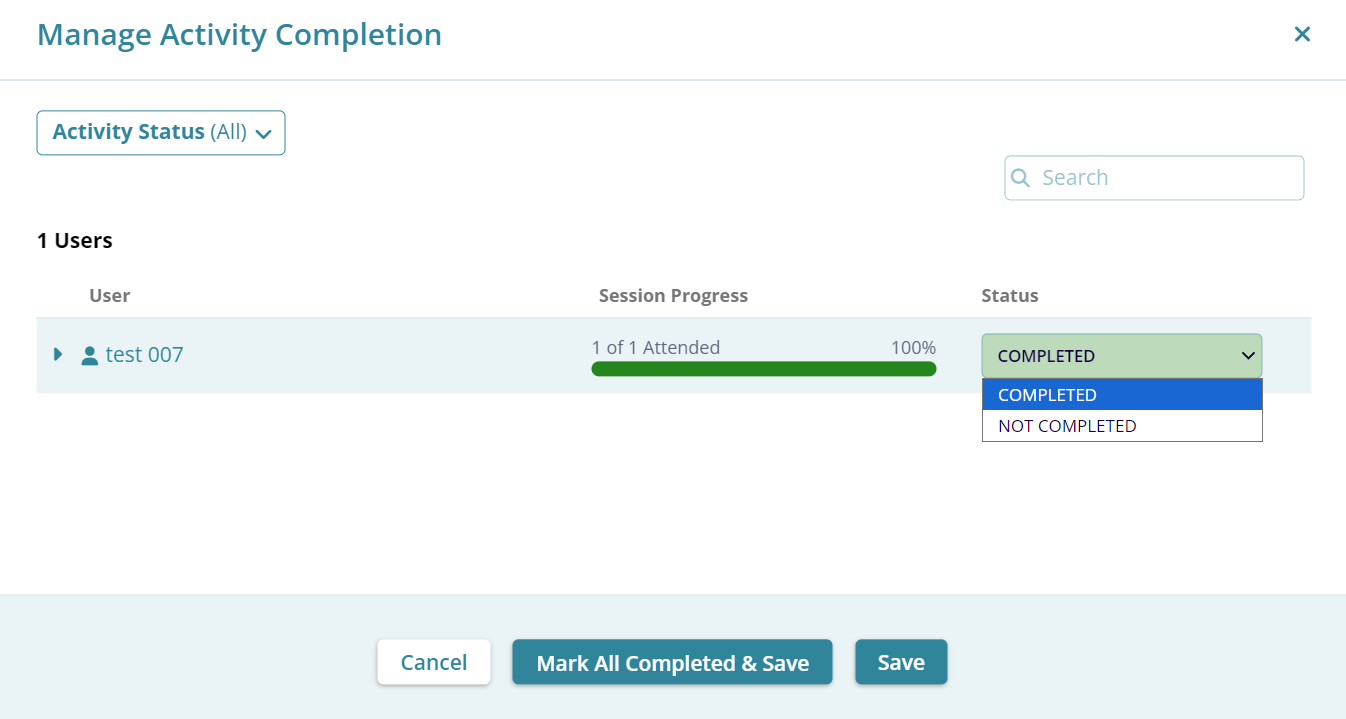This screenshot has height=719, width=1346.
Task: Click the 1 Users count label
Action: coord(75,241)
